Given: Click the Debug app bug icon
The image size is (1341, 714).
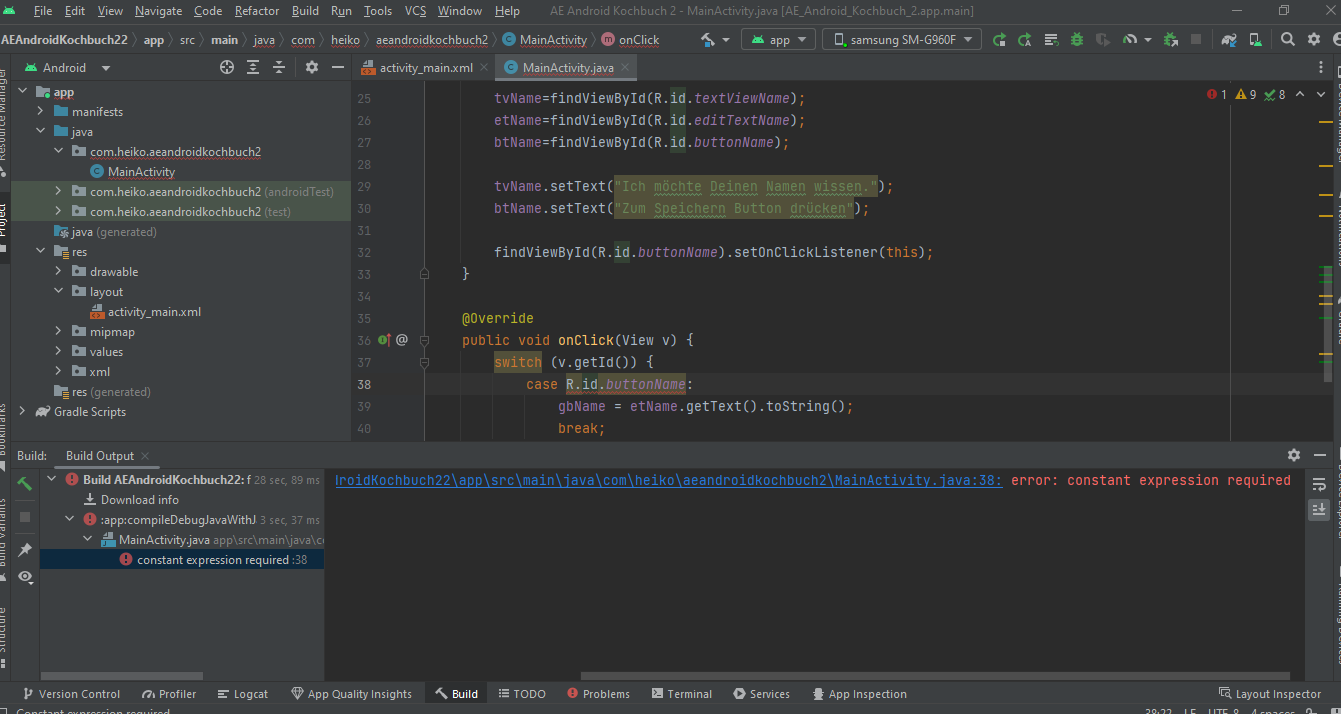Looking at the screenshot, I should [1077, 40].
